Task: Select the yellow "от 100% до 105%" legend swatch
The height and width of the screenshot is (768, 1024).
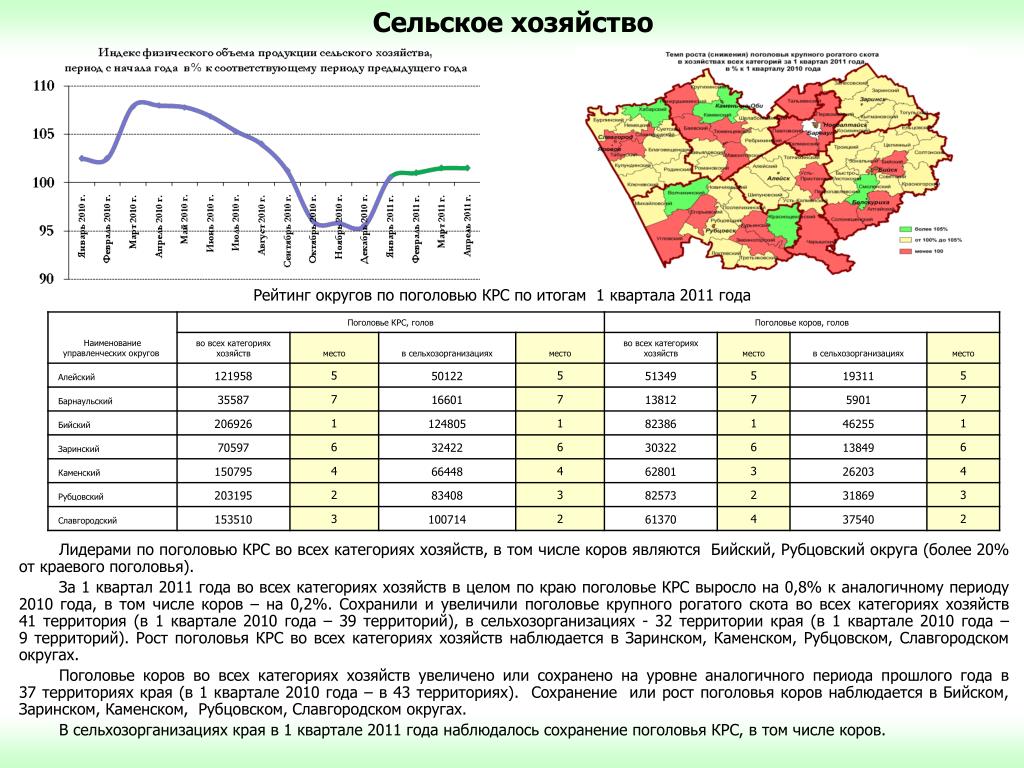Action: coord(905,240)
